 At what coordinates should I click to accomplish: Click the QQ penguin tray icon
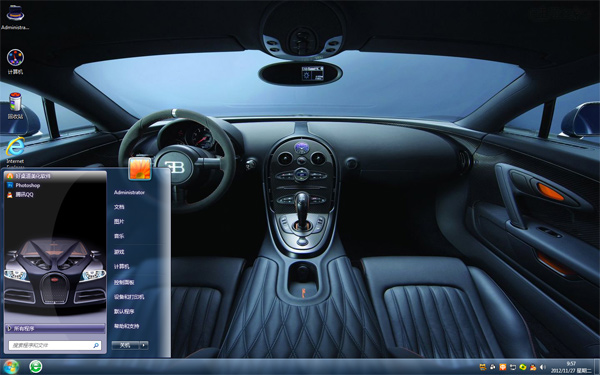(x=533, y=367)
